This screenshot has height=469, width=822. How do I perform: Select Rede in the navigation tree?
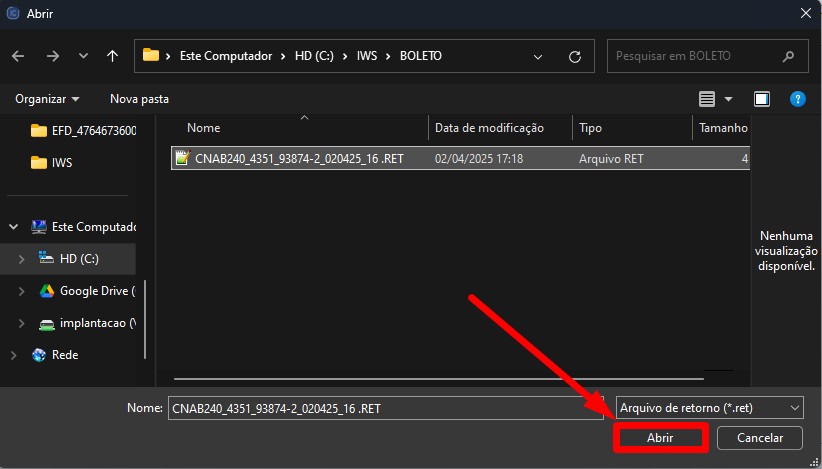[x=55, y=355]
